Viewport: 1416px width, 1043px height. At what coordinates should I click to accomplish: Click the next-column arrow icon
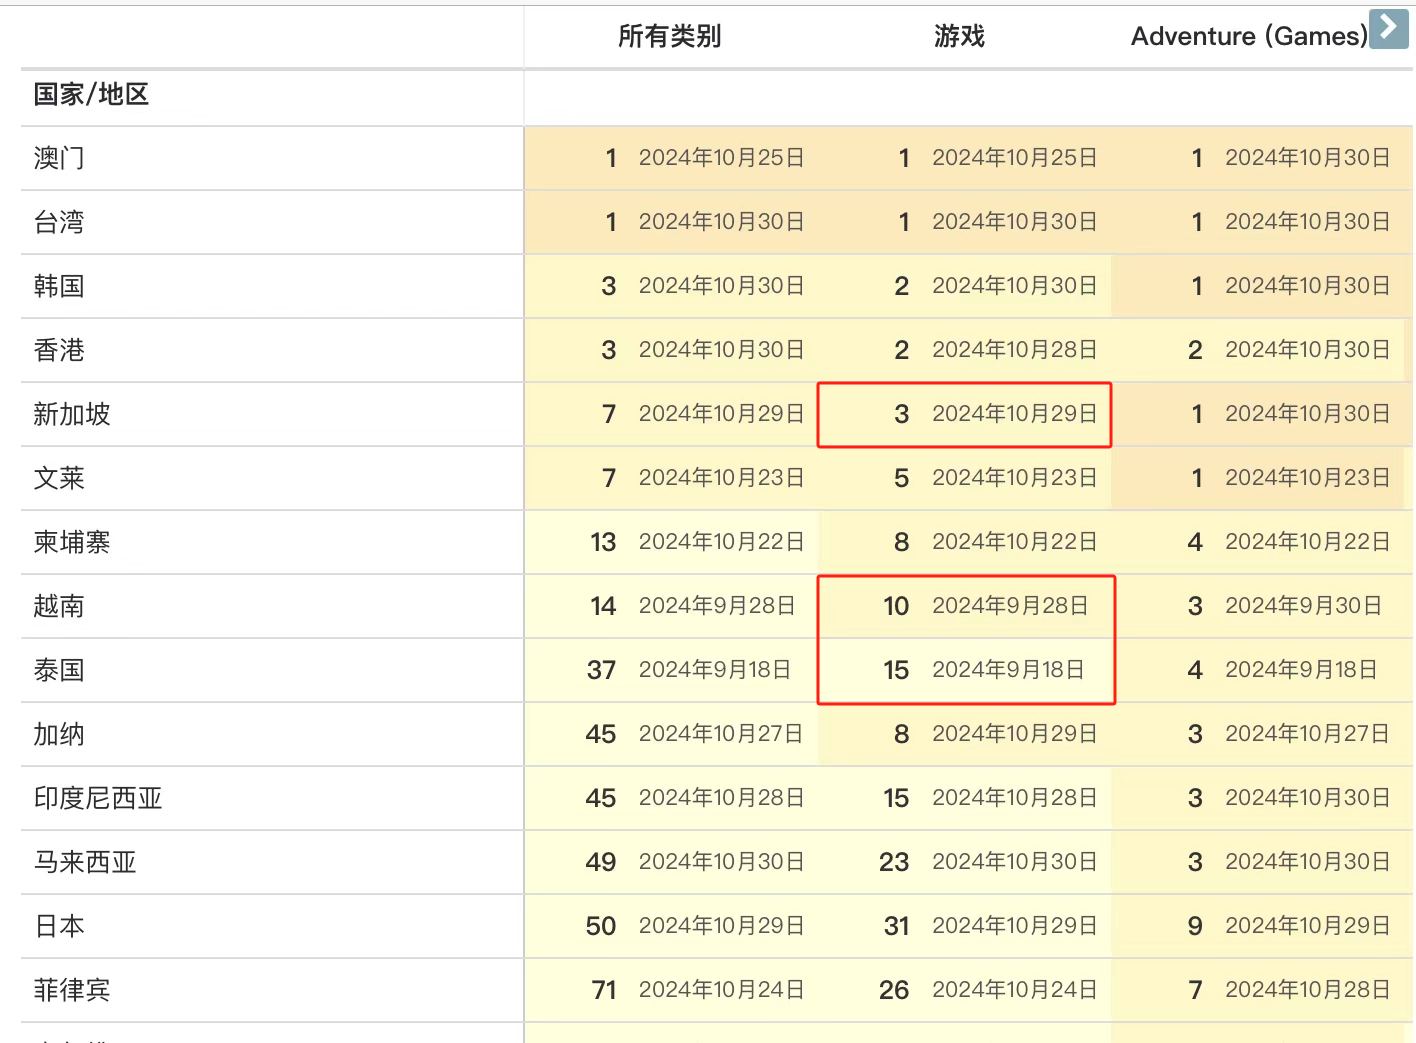pos(1388,29)
